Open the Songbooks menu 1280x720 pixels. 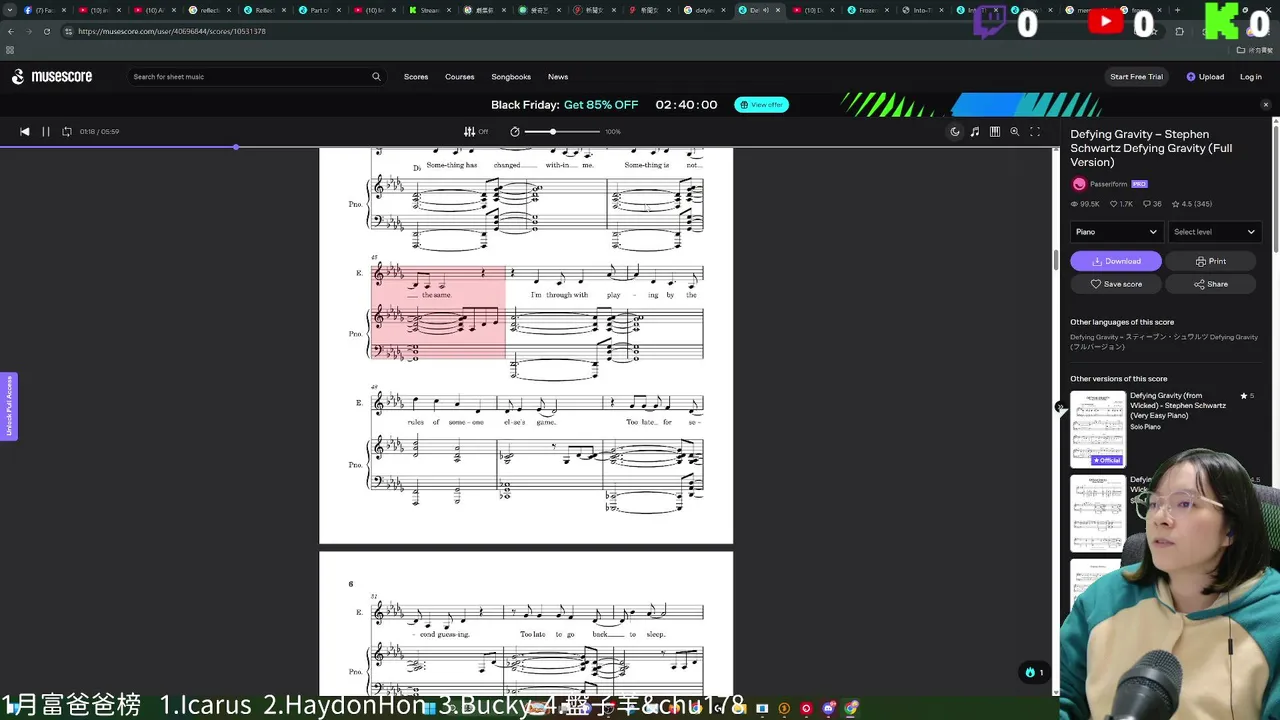click(511, 77)
